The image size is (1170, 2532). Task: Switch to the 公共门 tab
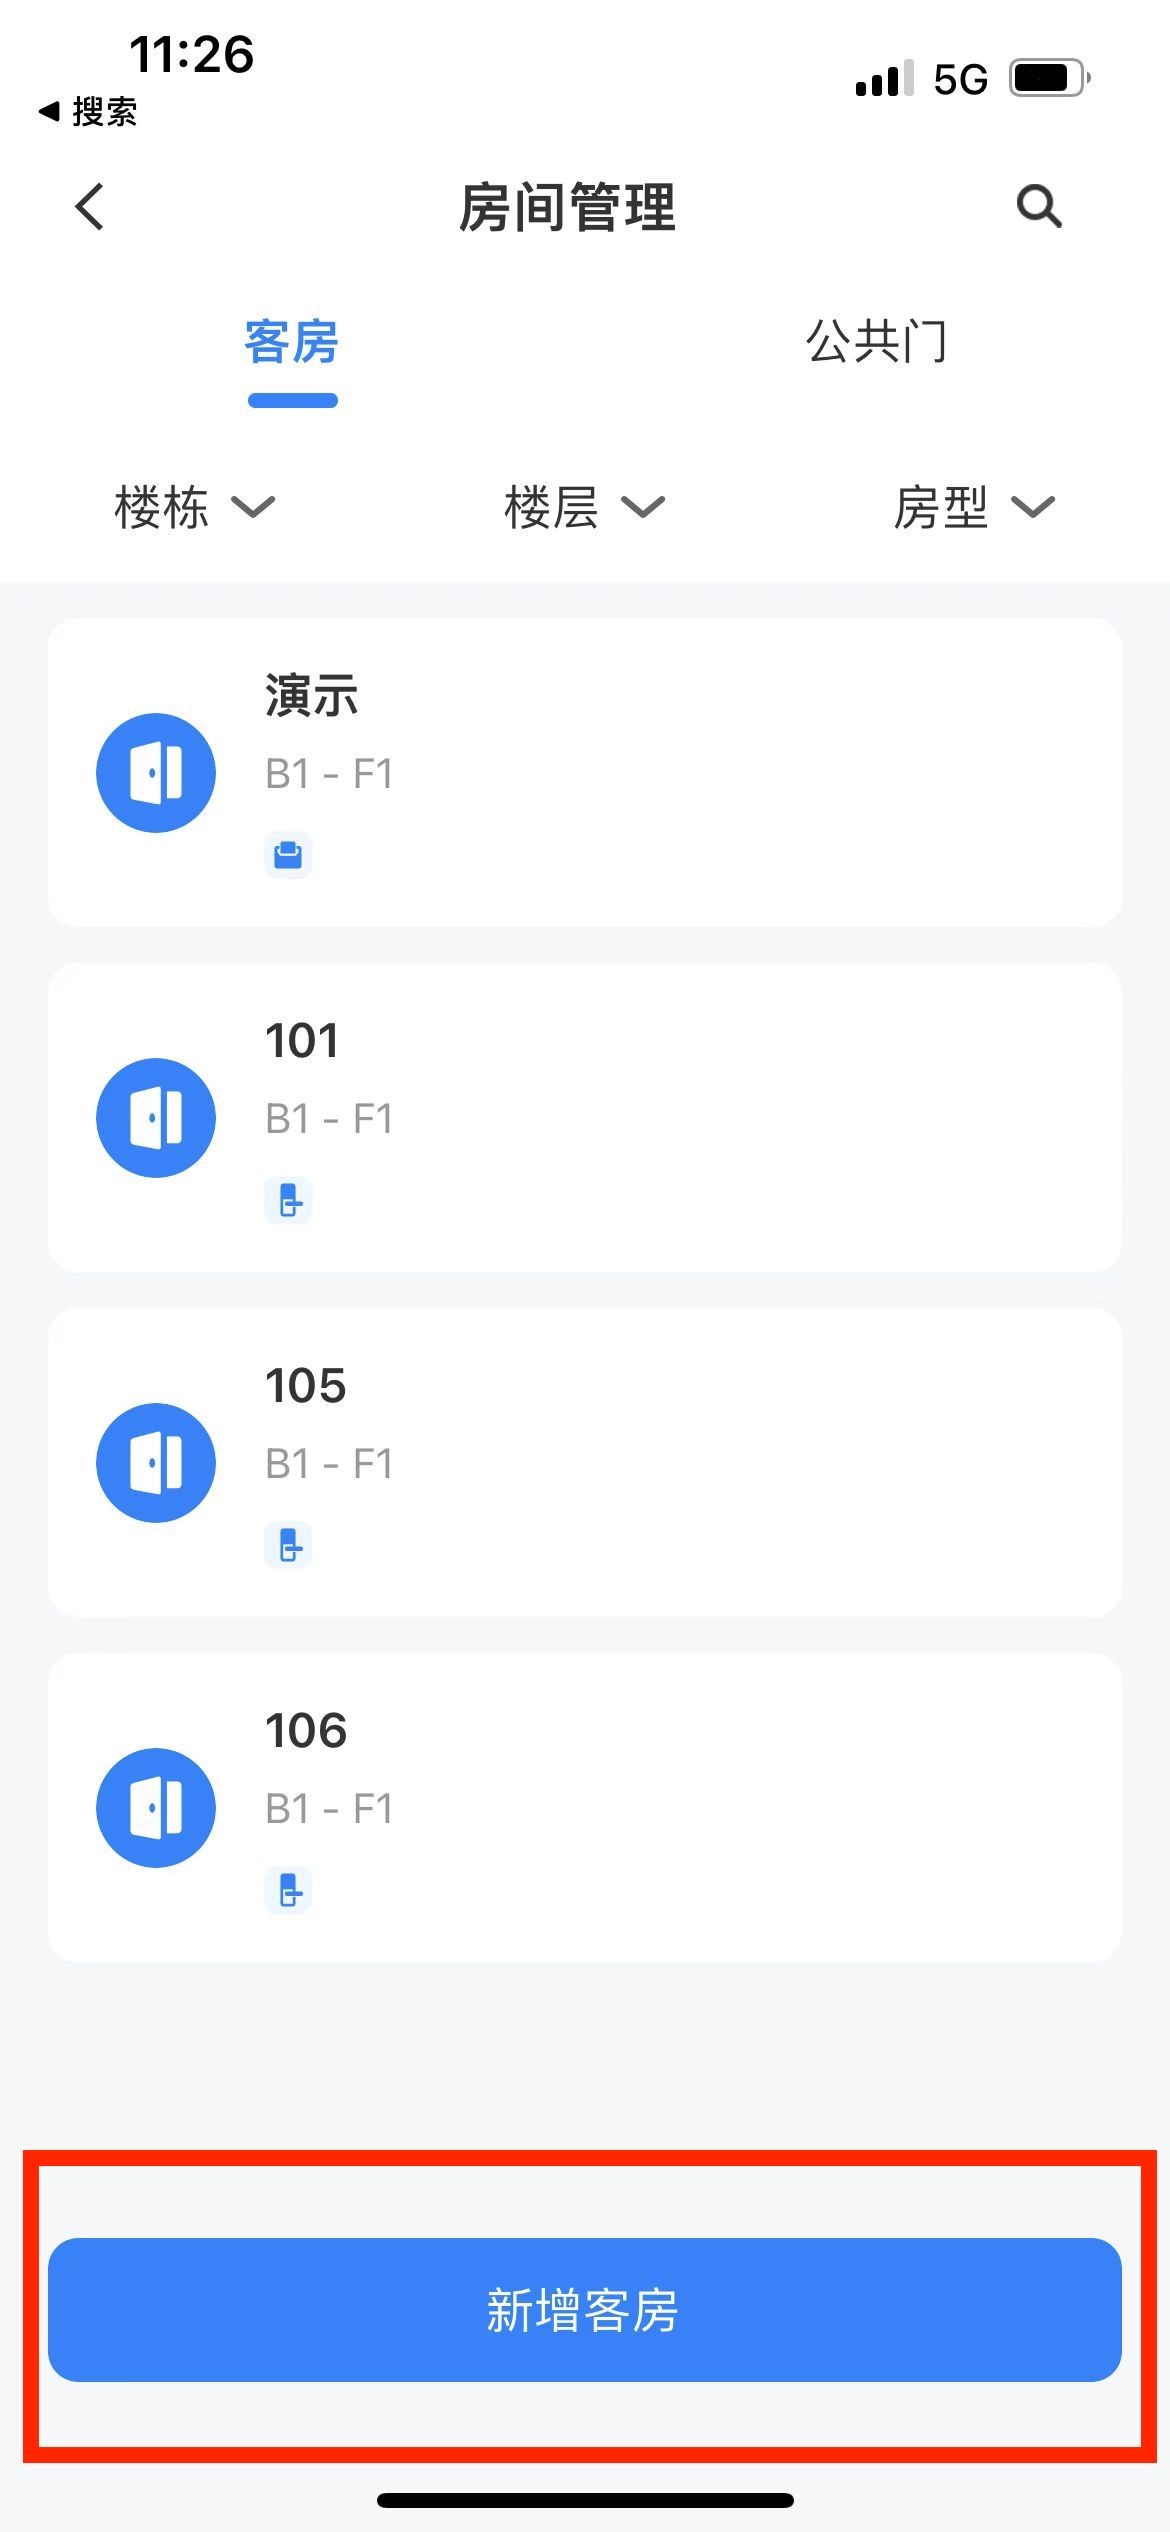tap(876, 343)
